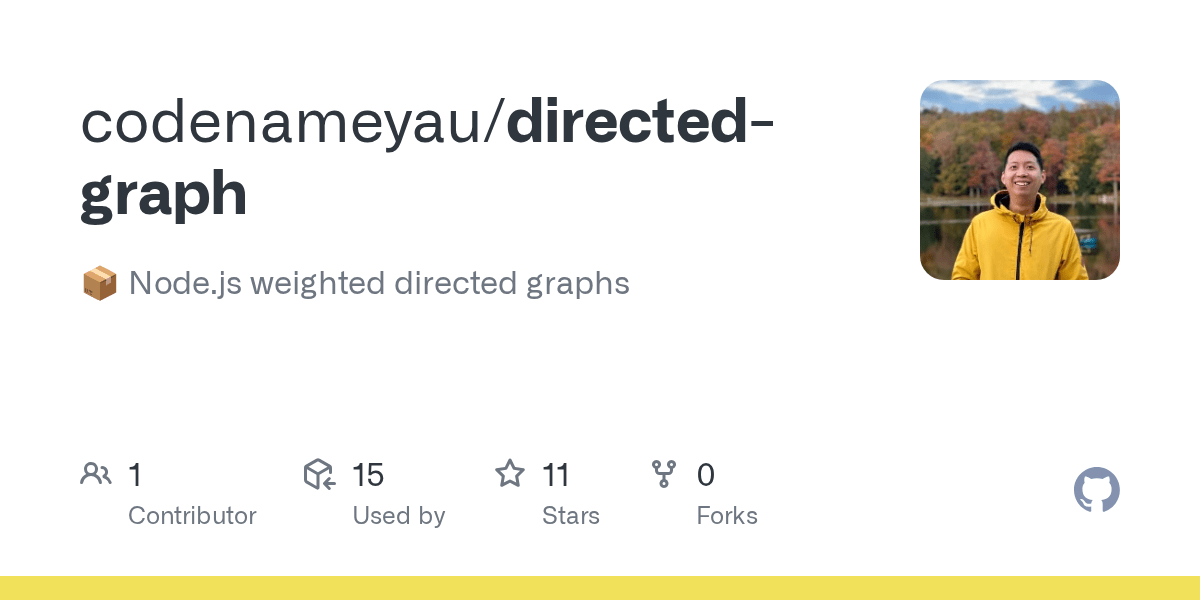The image size is (1200, 600).
Task: Click the Used by label
Action: [x=398, y=516]
